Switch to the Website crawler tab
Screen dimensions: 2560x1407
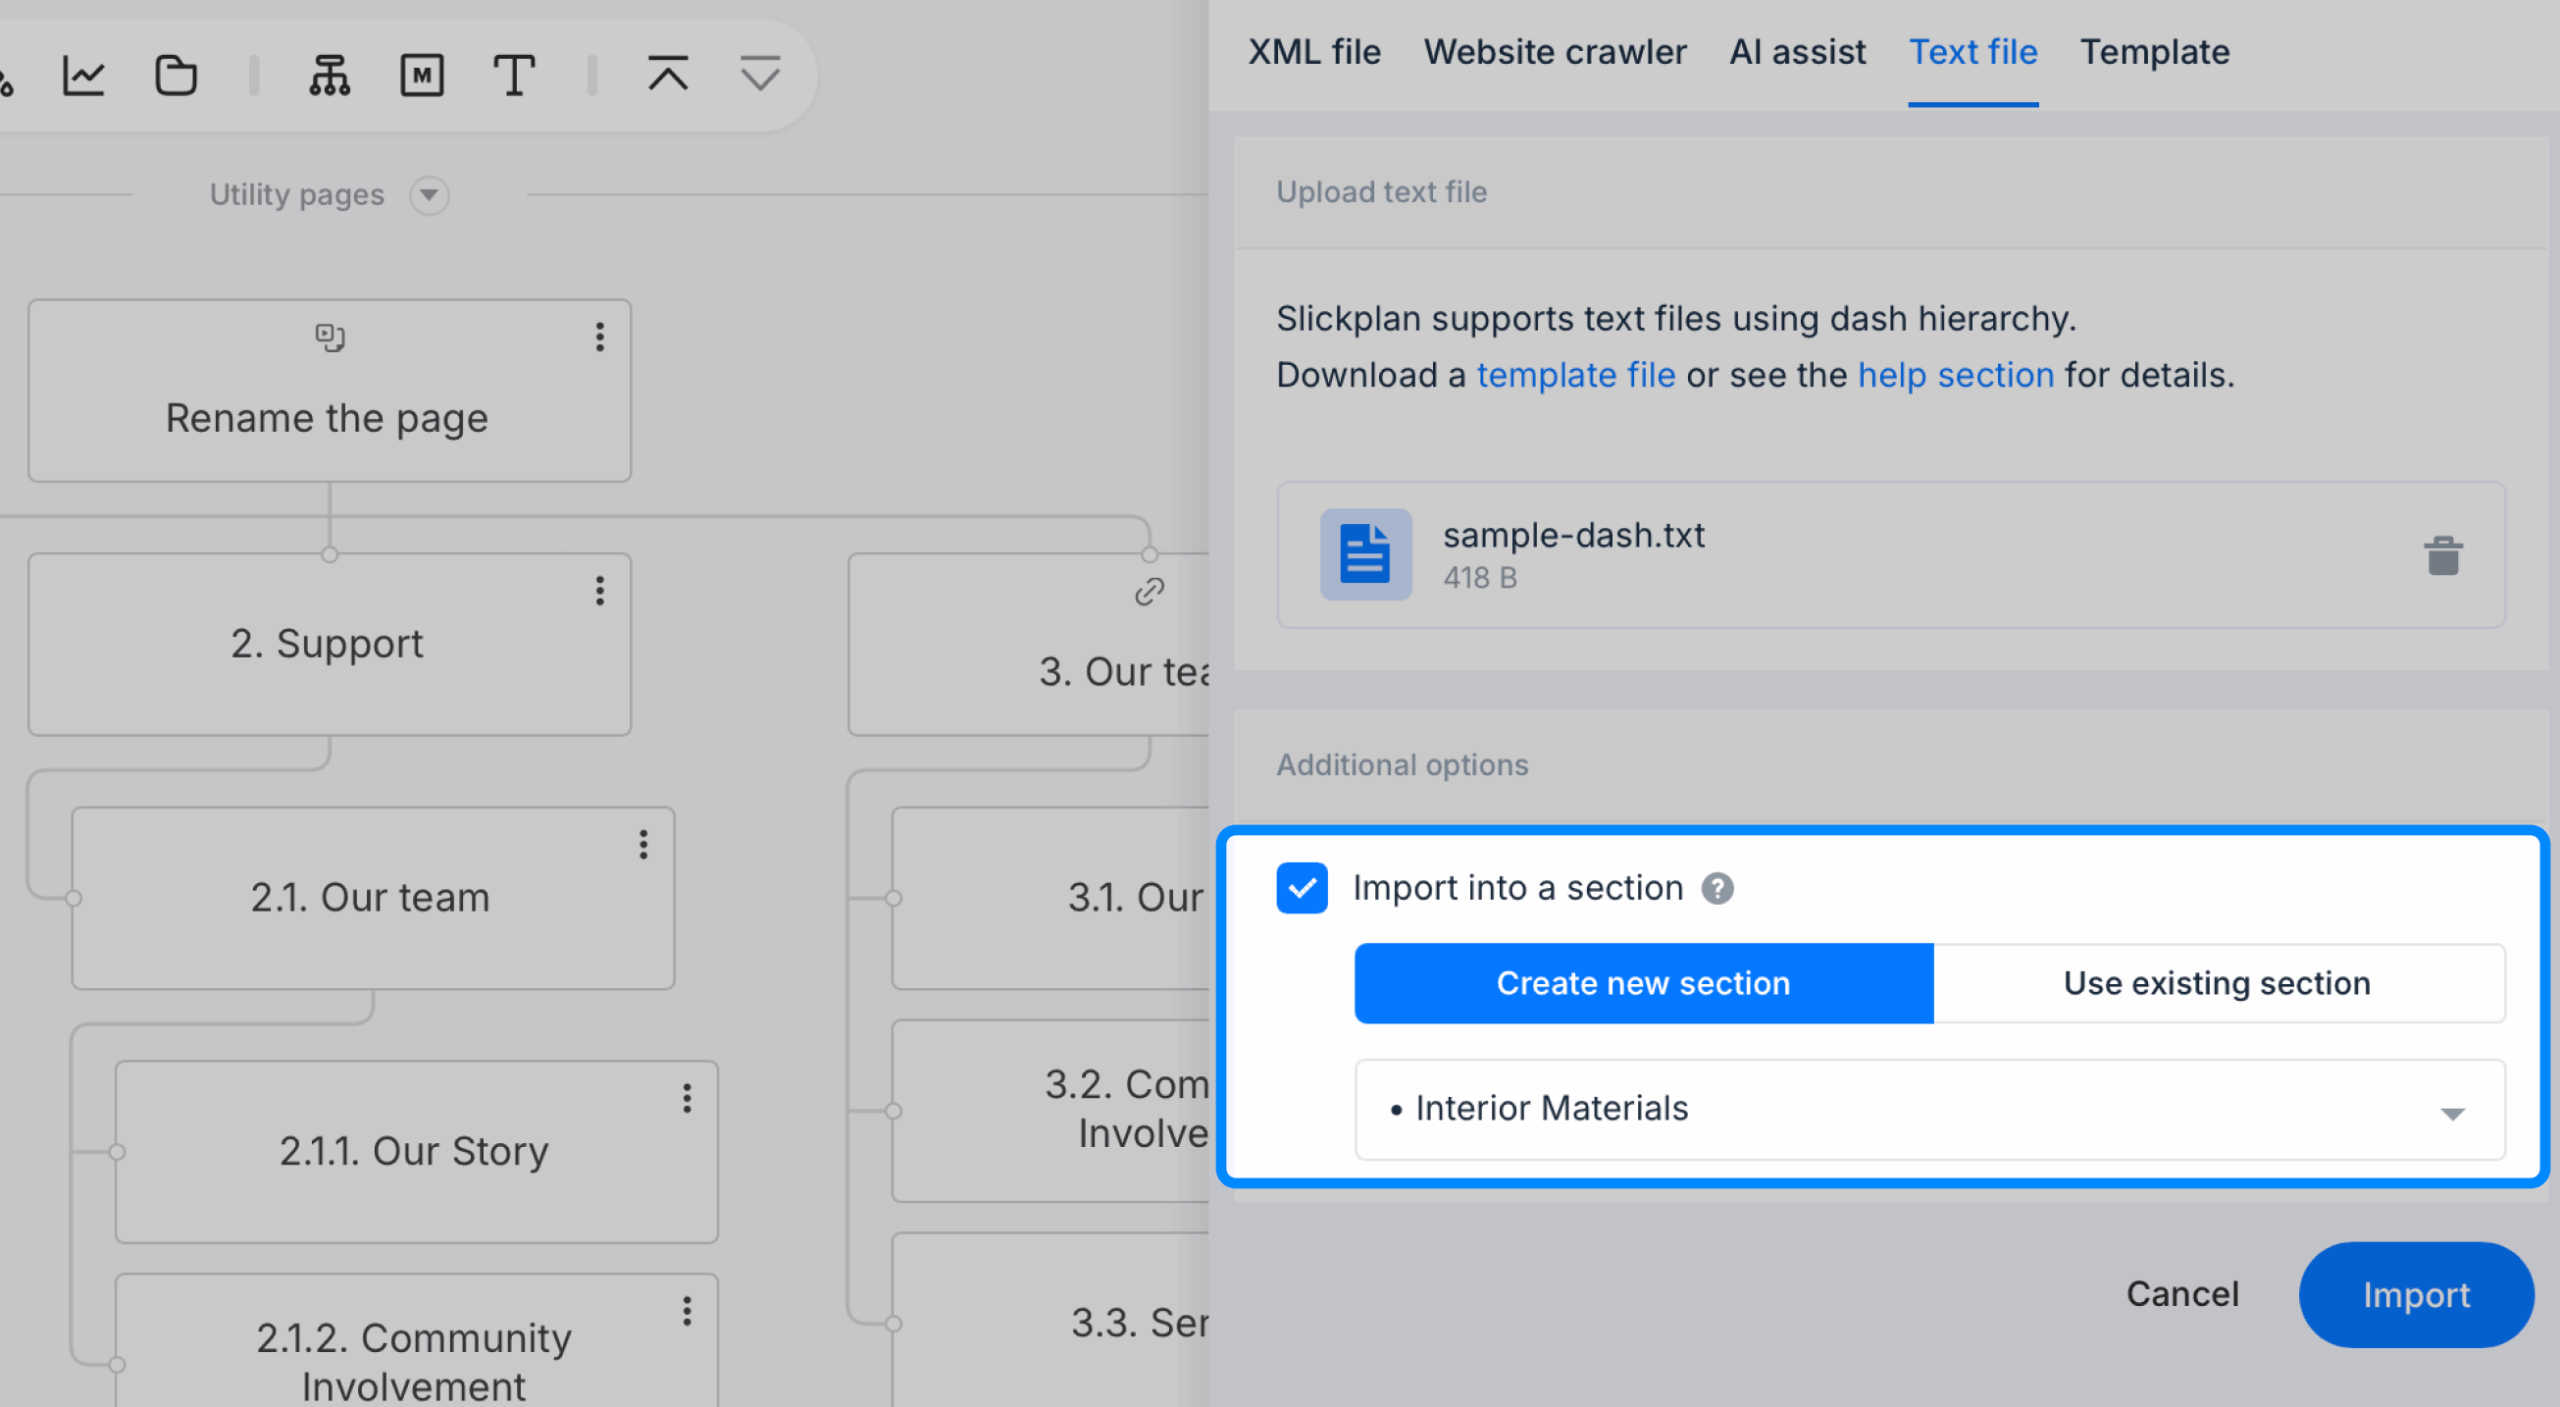(1555, 52)
